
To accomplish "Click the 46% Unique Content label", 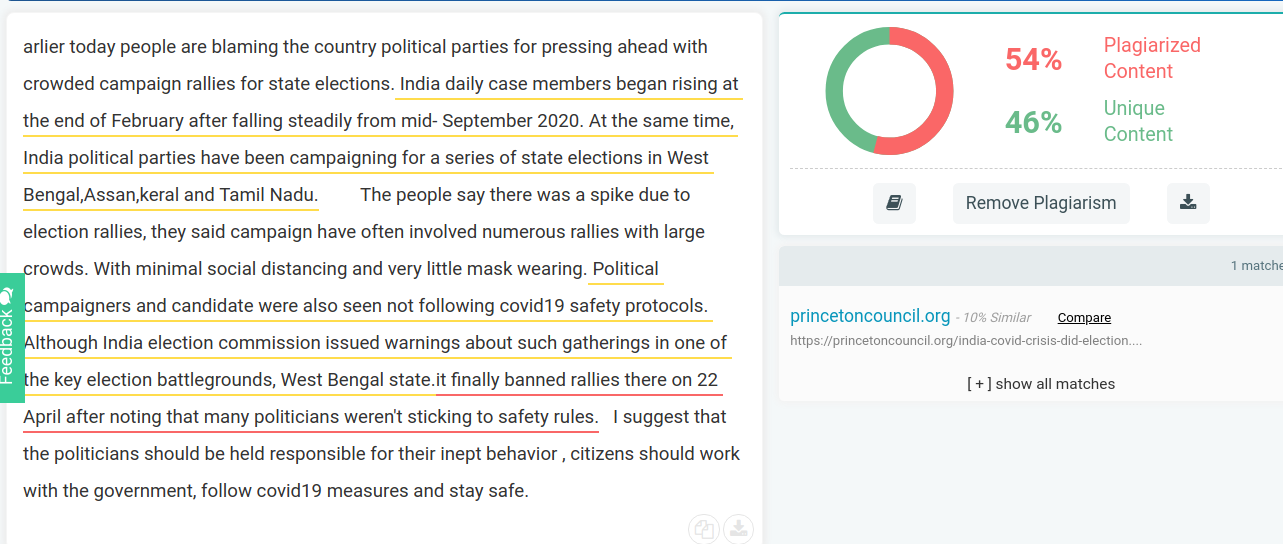I will point(1089,121).
